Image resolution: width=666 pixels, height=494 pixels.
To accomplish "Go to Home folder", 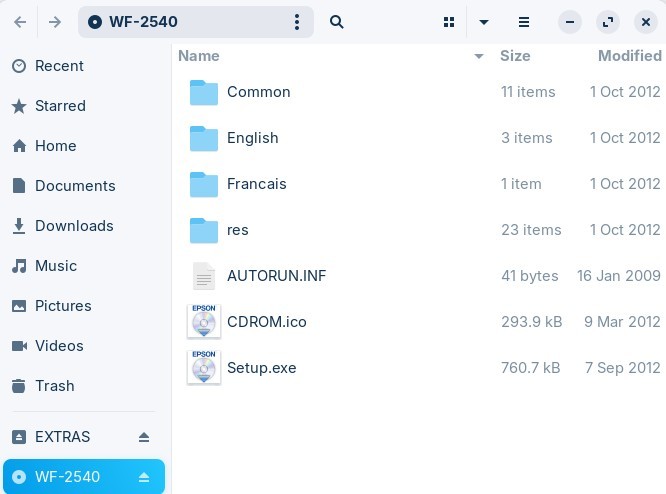I will click(86, 146).
